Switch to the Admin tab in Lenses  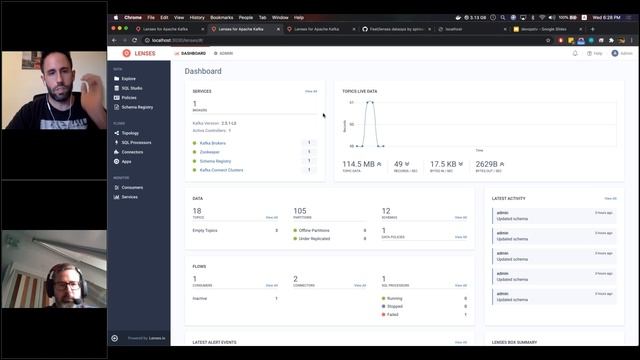pyautogui.click(x=224, y=53)
